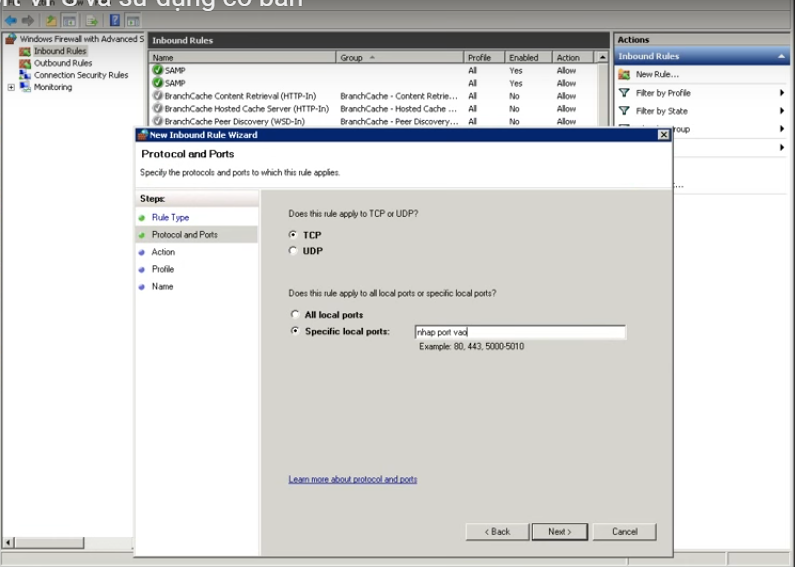Click the grey disabled icon of BranchCache Content Retrieval

tap(158, 95)
